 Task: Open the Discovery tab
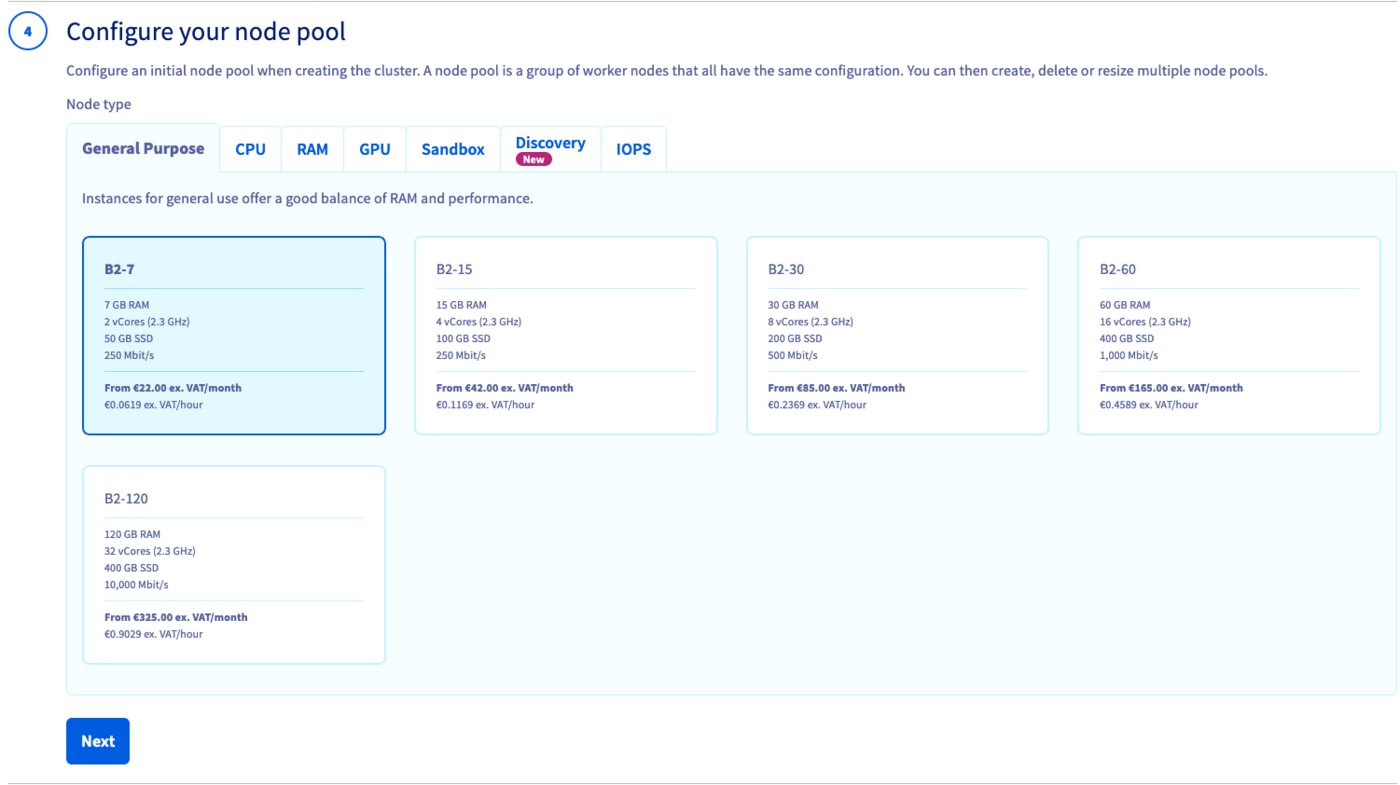[550, 143]
